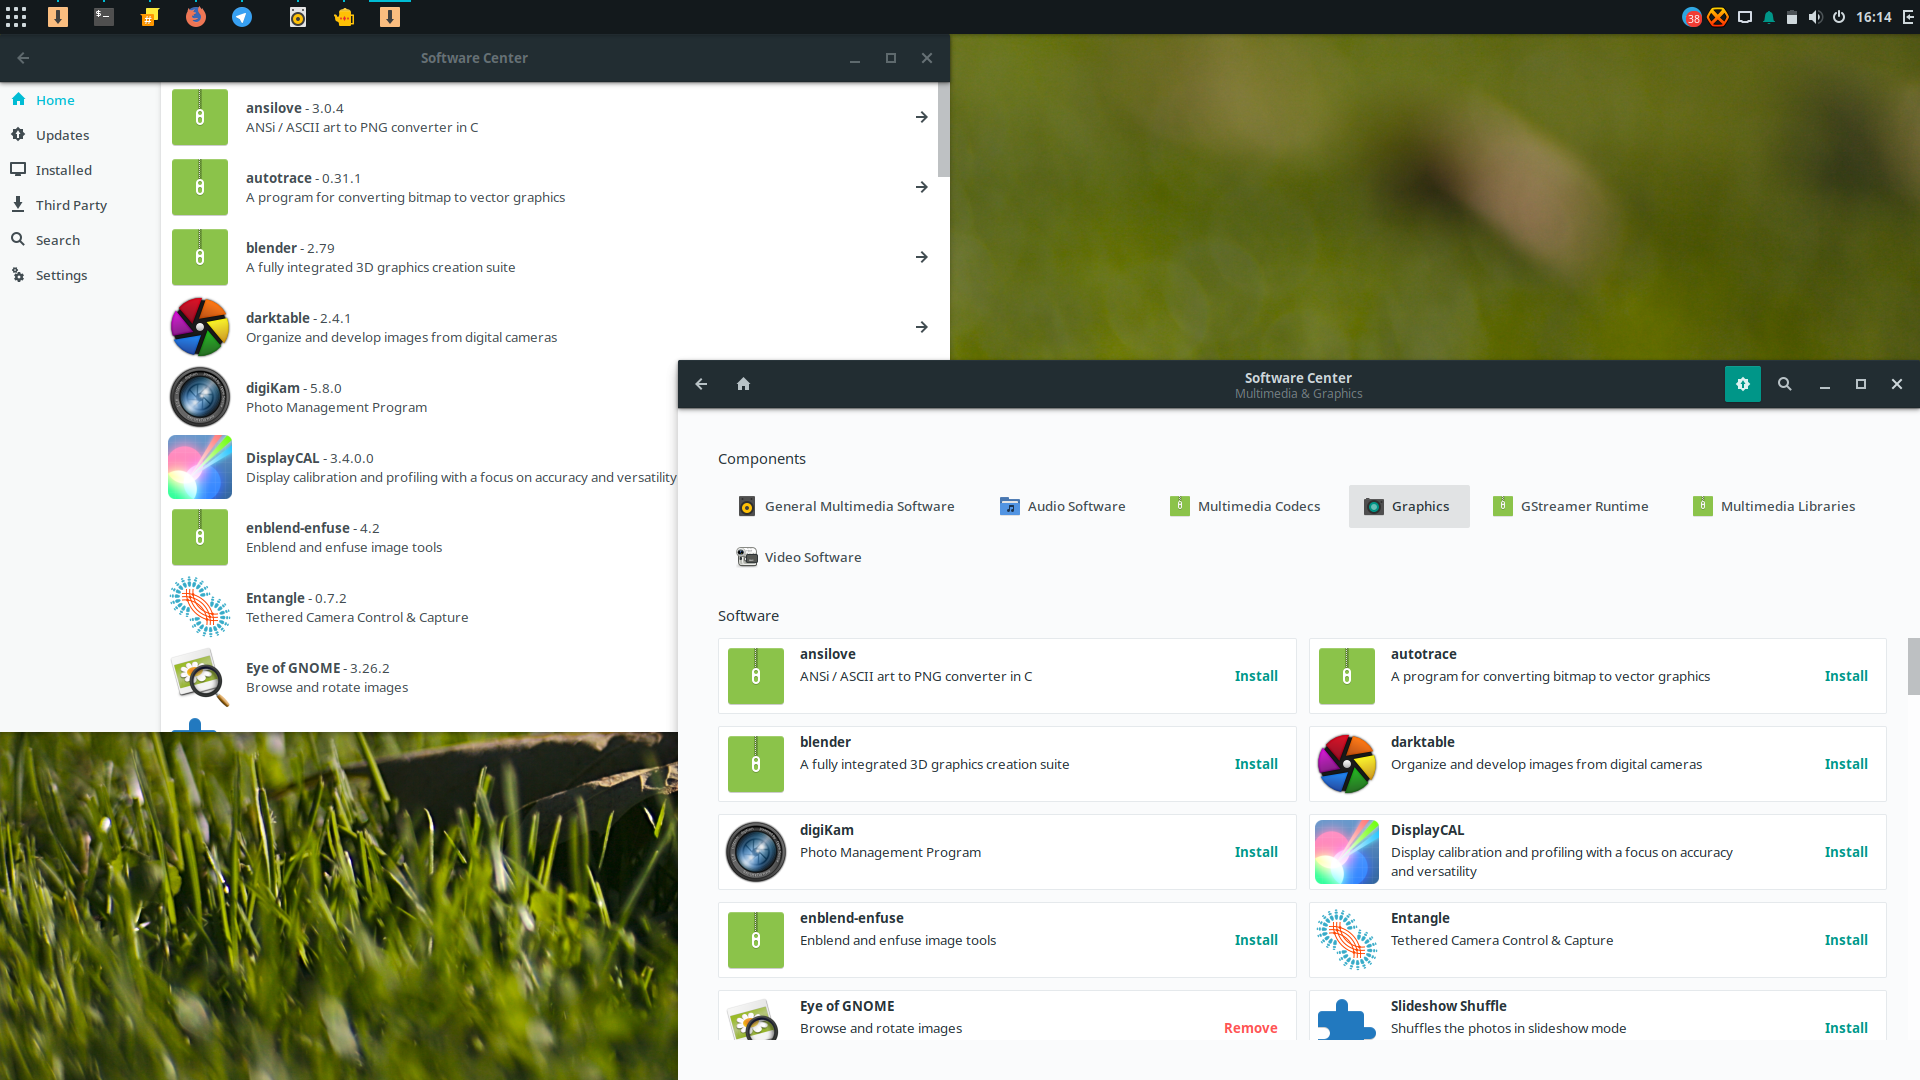
Task: Open Telegram from the top panel
Action: click(x=242, y=17)
